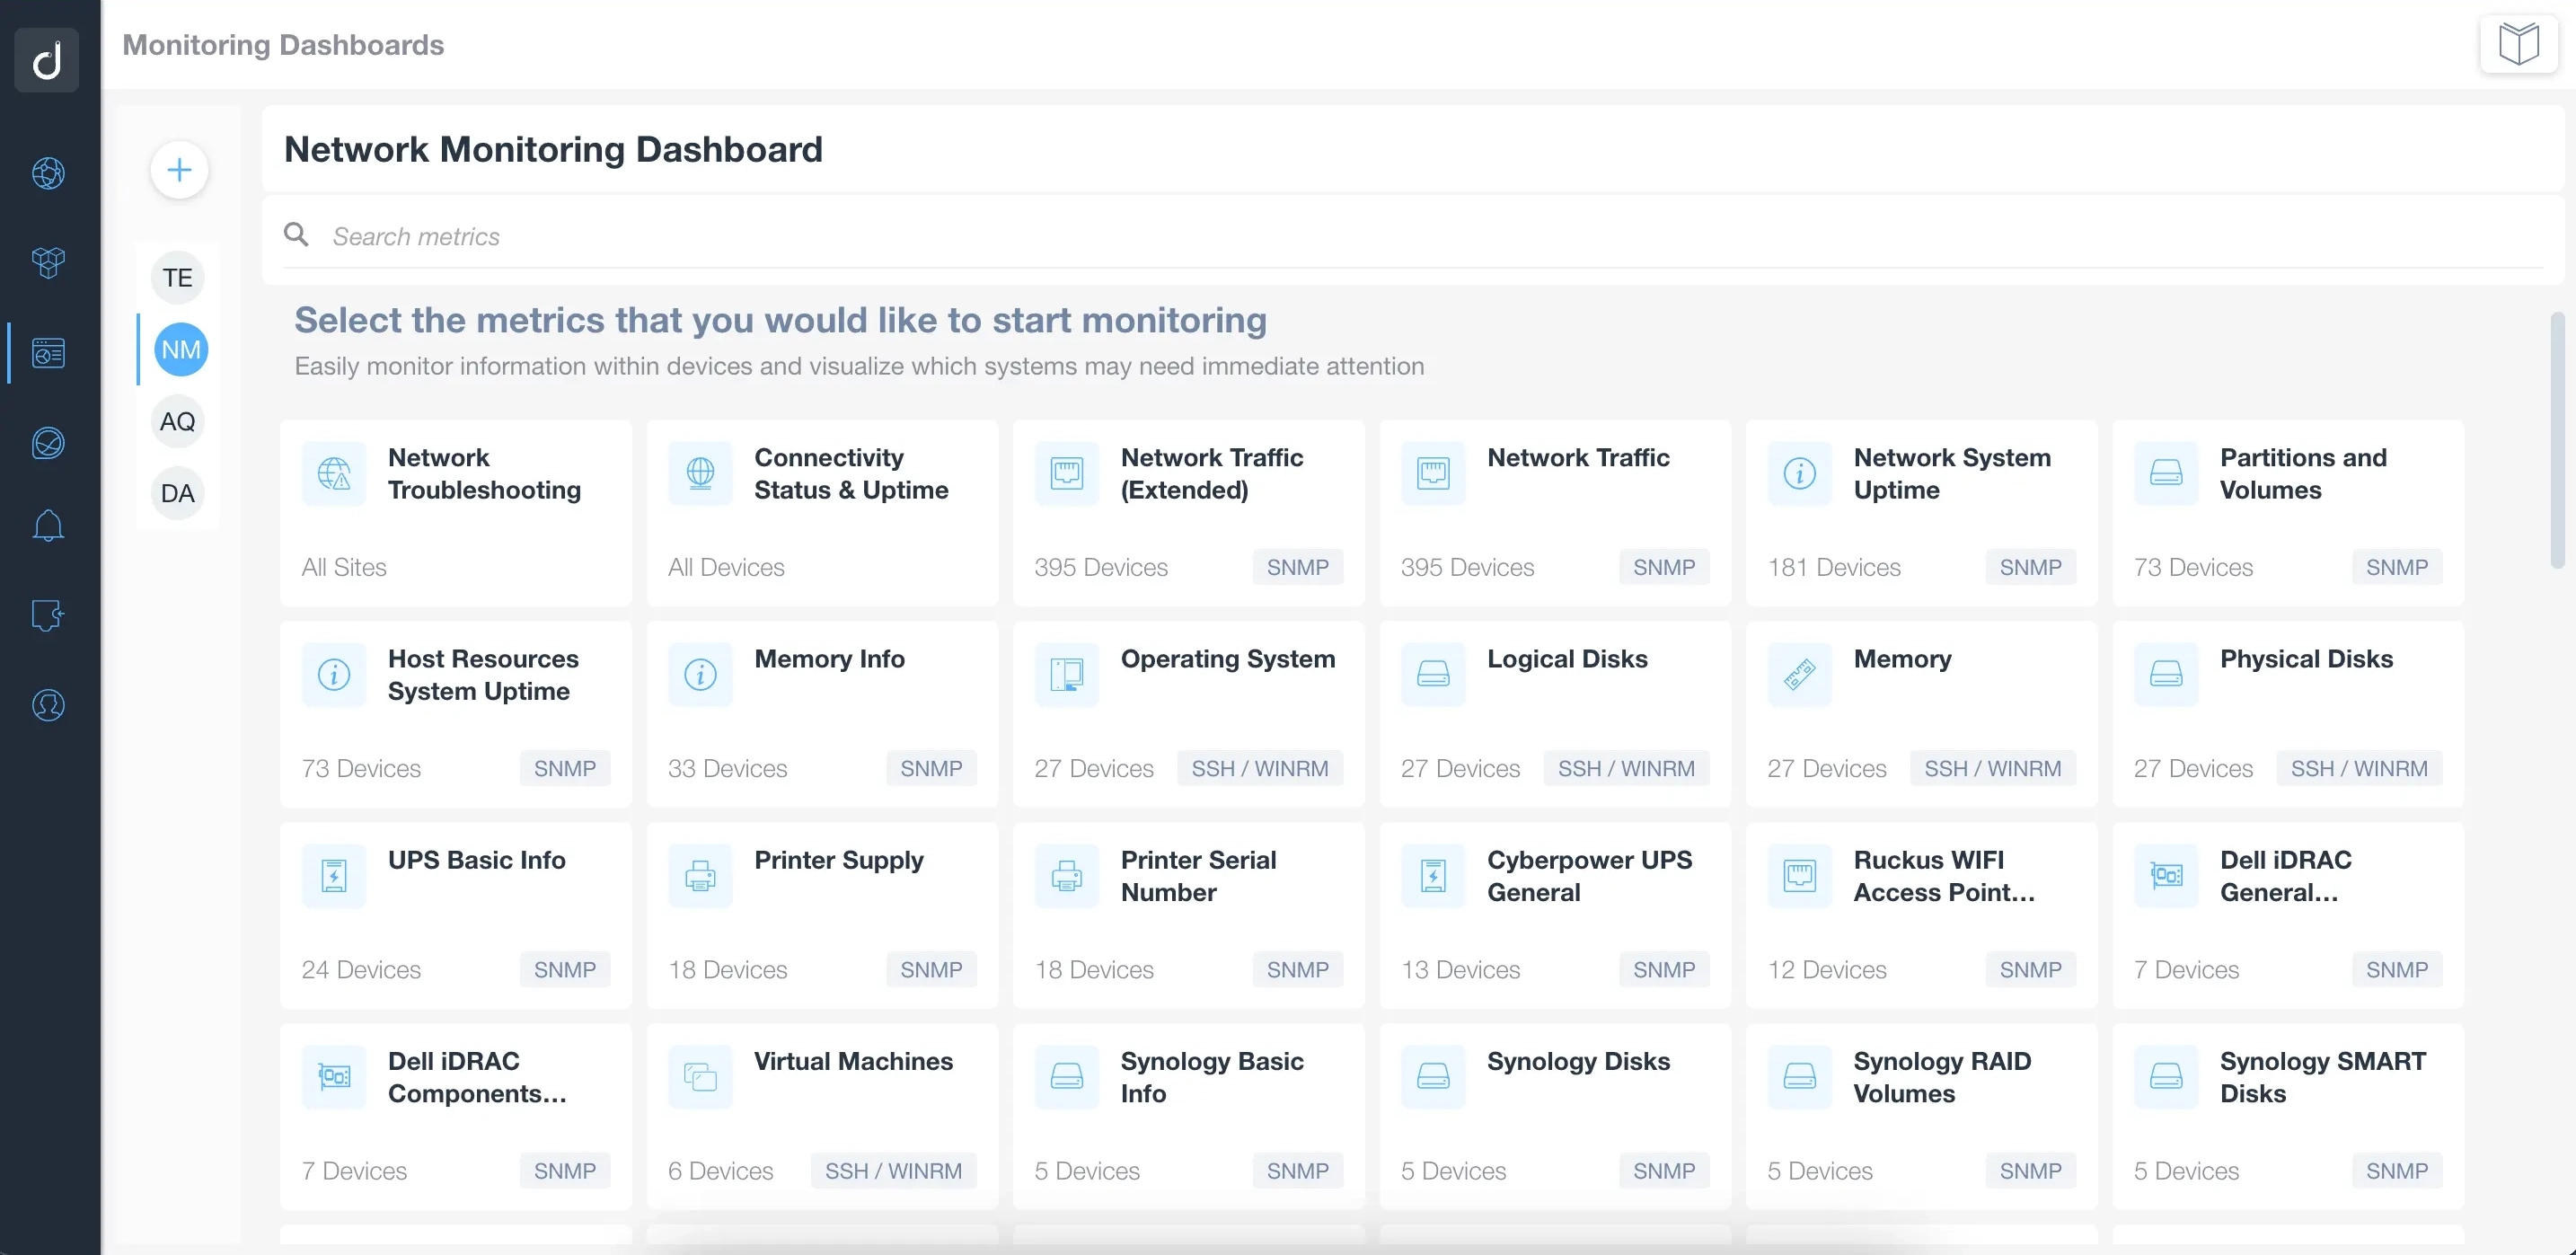Click the global/world map sidebar icon
Image resolution: width=2576 pixels, height=1255 pixels.
click(46, 171)
